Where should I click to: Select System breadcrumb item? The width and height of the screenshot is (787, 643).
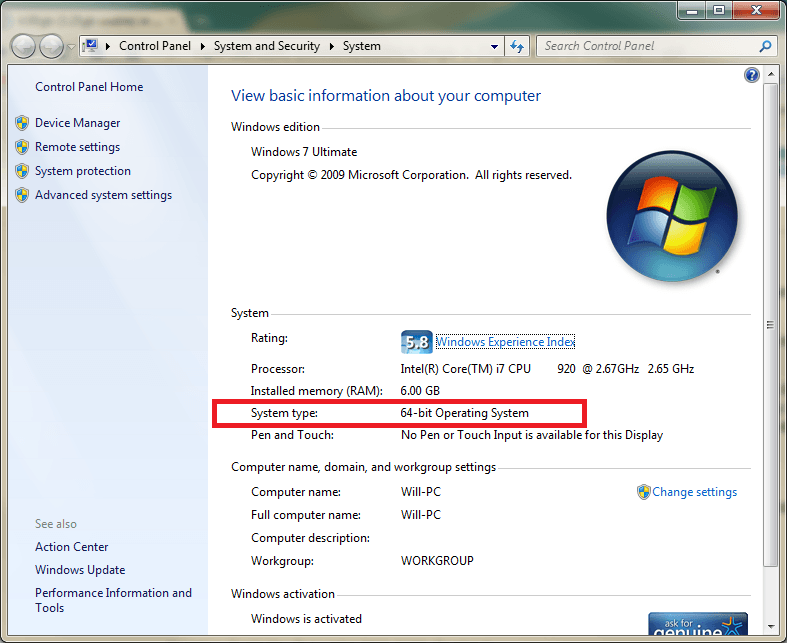[361, 46]
